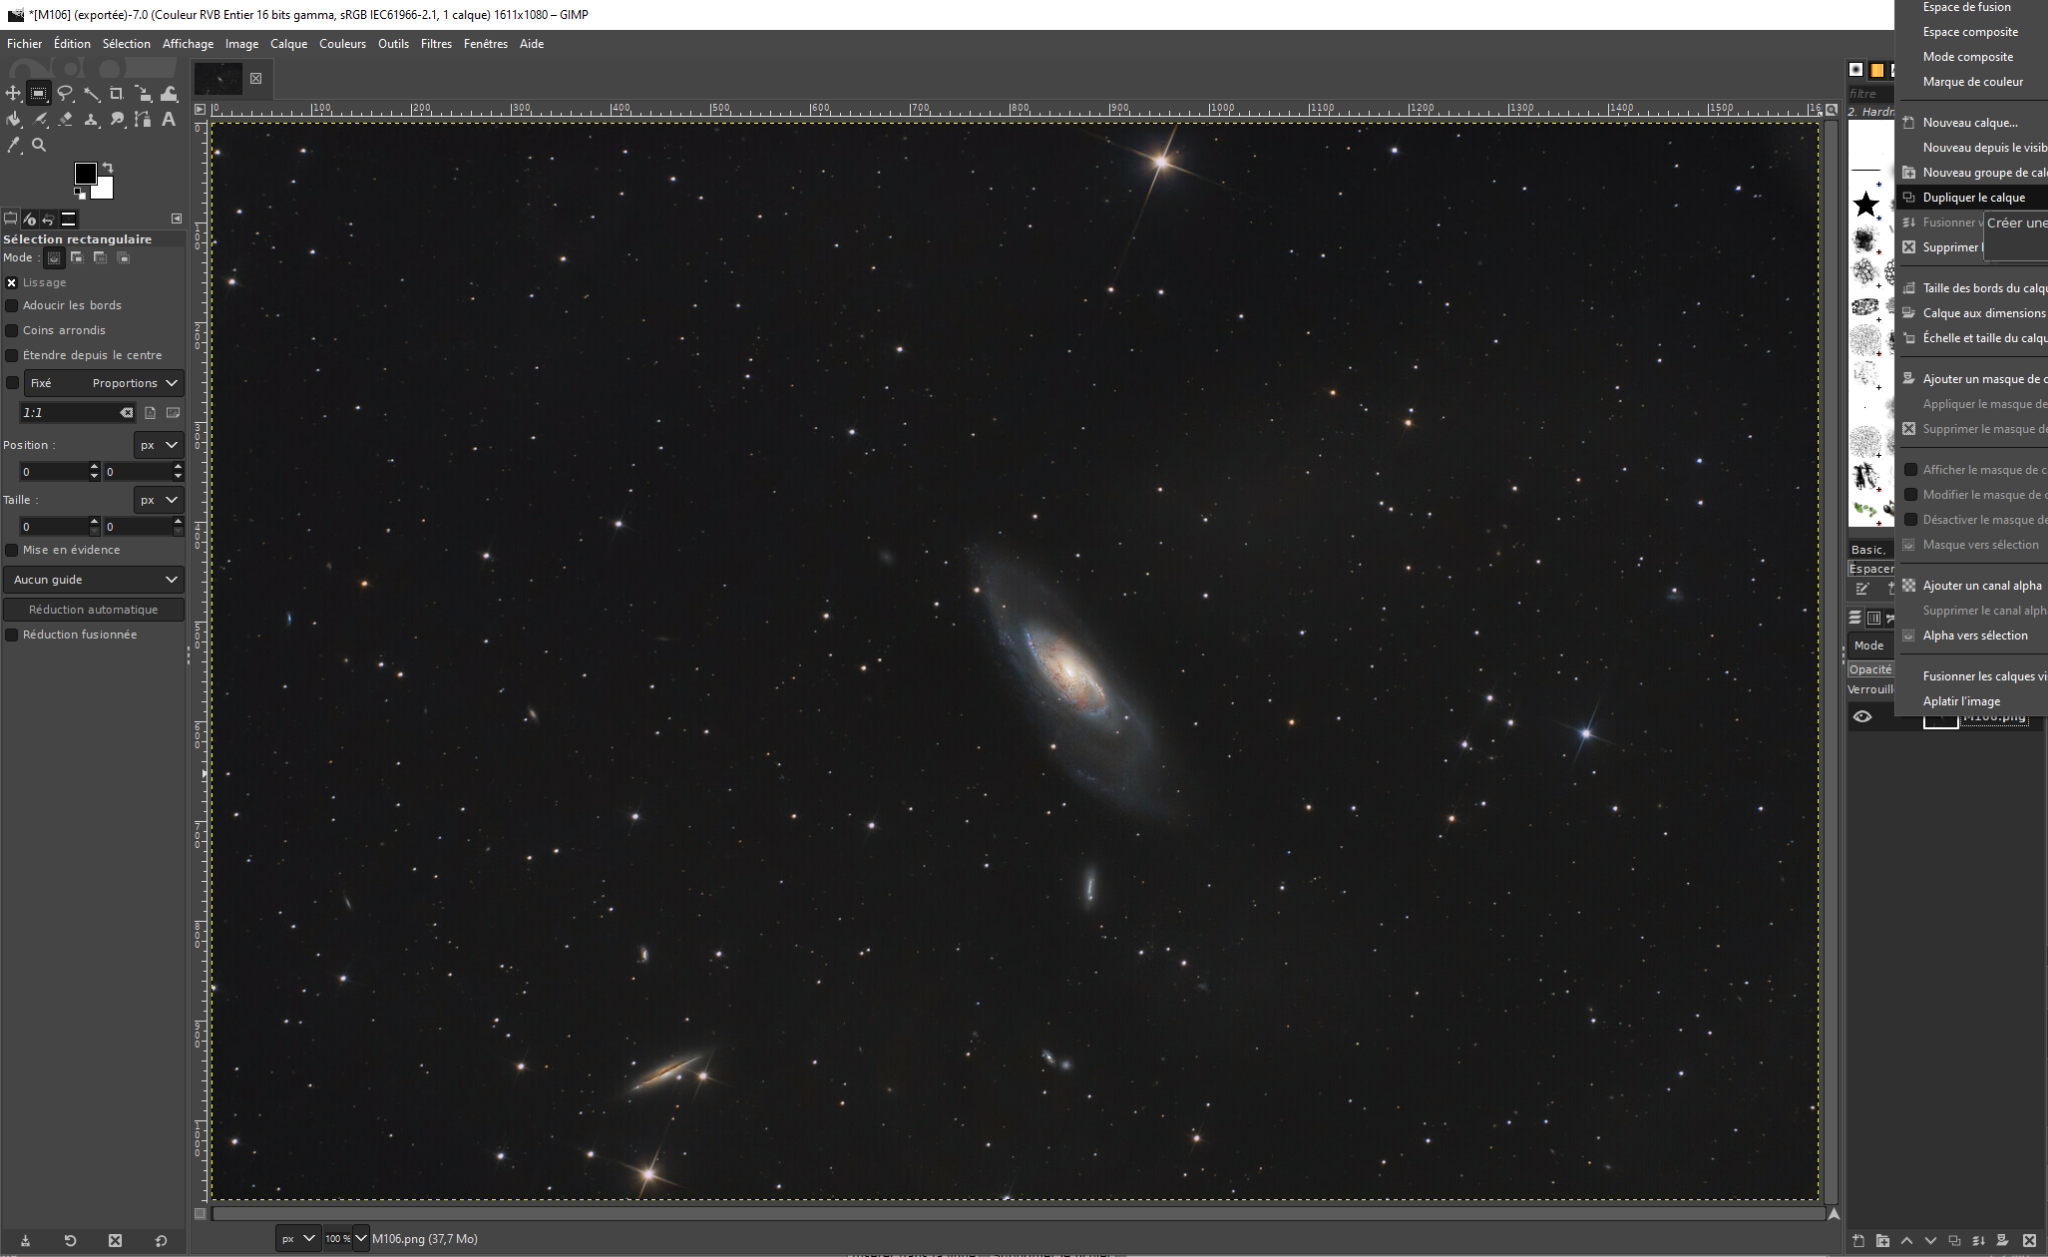Image resolution: width=2048 pixels, height=1257 pixels.
Task: Click Alpha vers sélection entry
Action: coord(1972,636)
